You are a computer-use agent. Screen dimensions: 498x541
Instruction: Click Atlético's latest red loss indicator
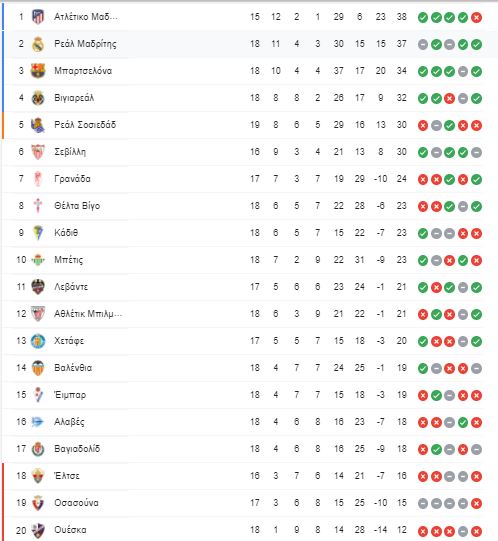pos(476,17)
